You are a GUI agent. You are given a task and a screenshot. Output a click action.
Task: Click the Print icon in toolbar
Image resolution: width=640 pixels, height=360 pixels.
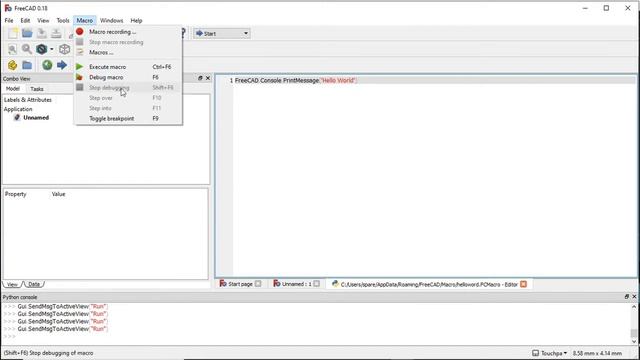(x=56, y=33)
